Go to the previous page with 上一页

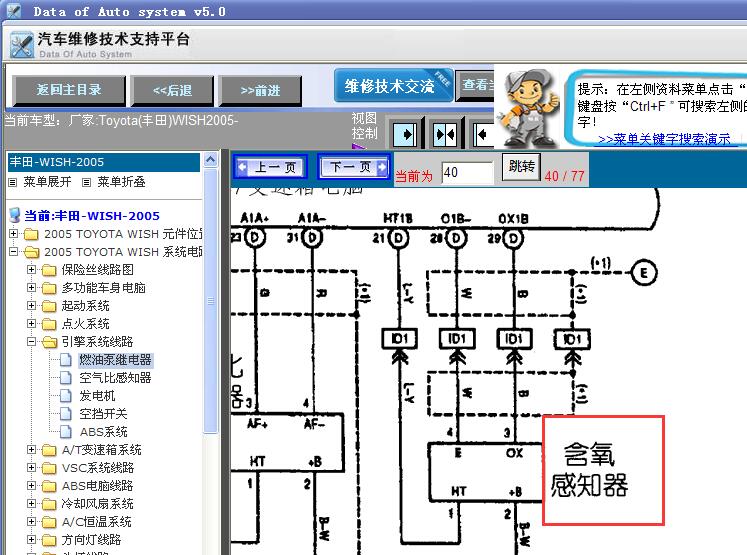pos(270,167)
